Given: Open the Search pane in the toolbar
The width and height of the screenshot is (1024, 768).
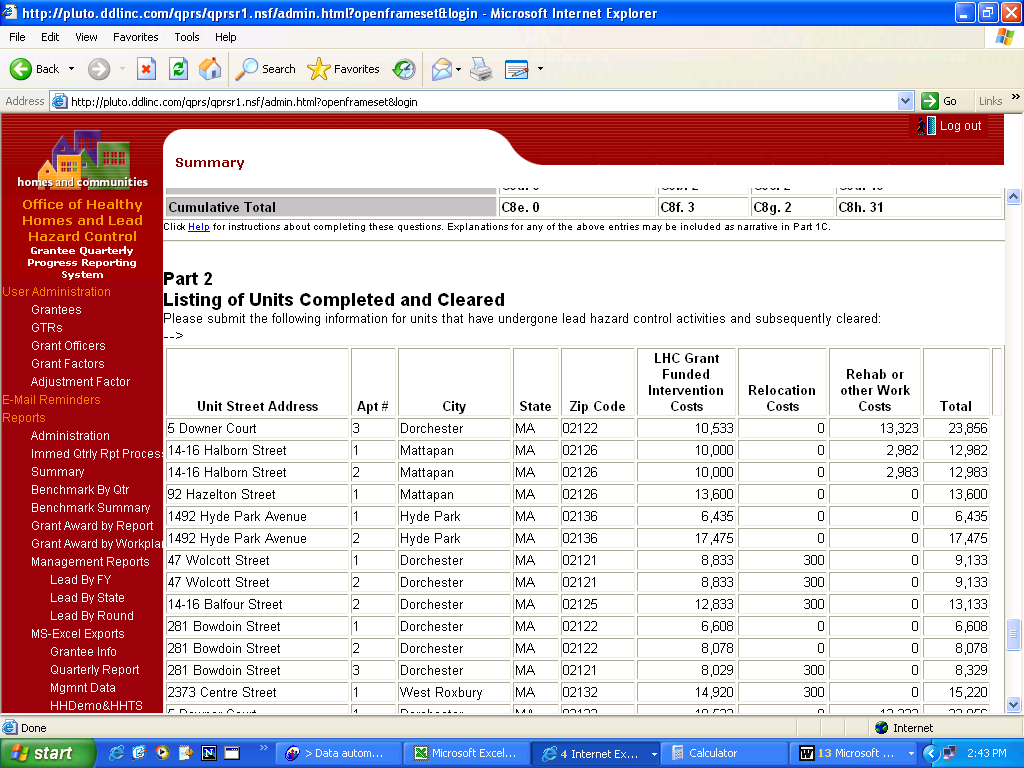Looking at the screenshot, I should click(266, 69).
